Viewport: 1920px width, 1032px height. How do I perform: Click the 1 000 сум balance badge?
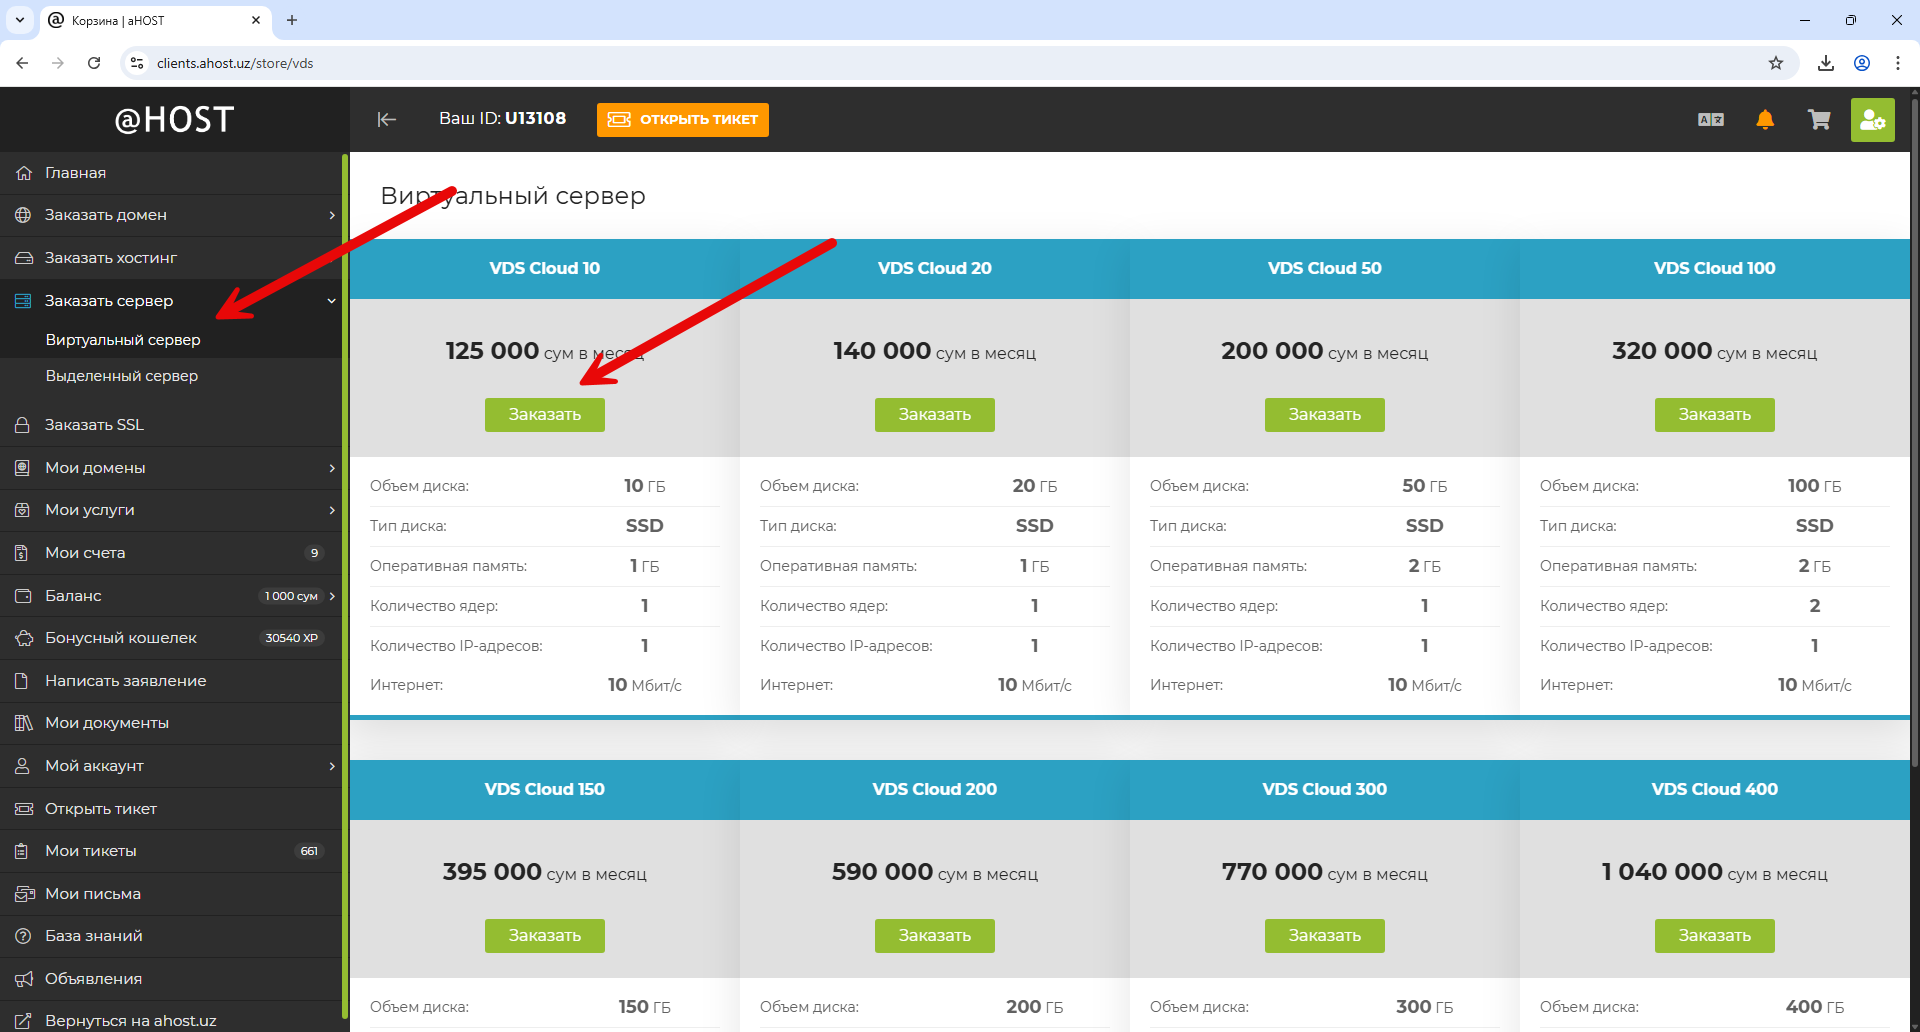[291, 596]
